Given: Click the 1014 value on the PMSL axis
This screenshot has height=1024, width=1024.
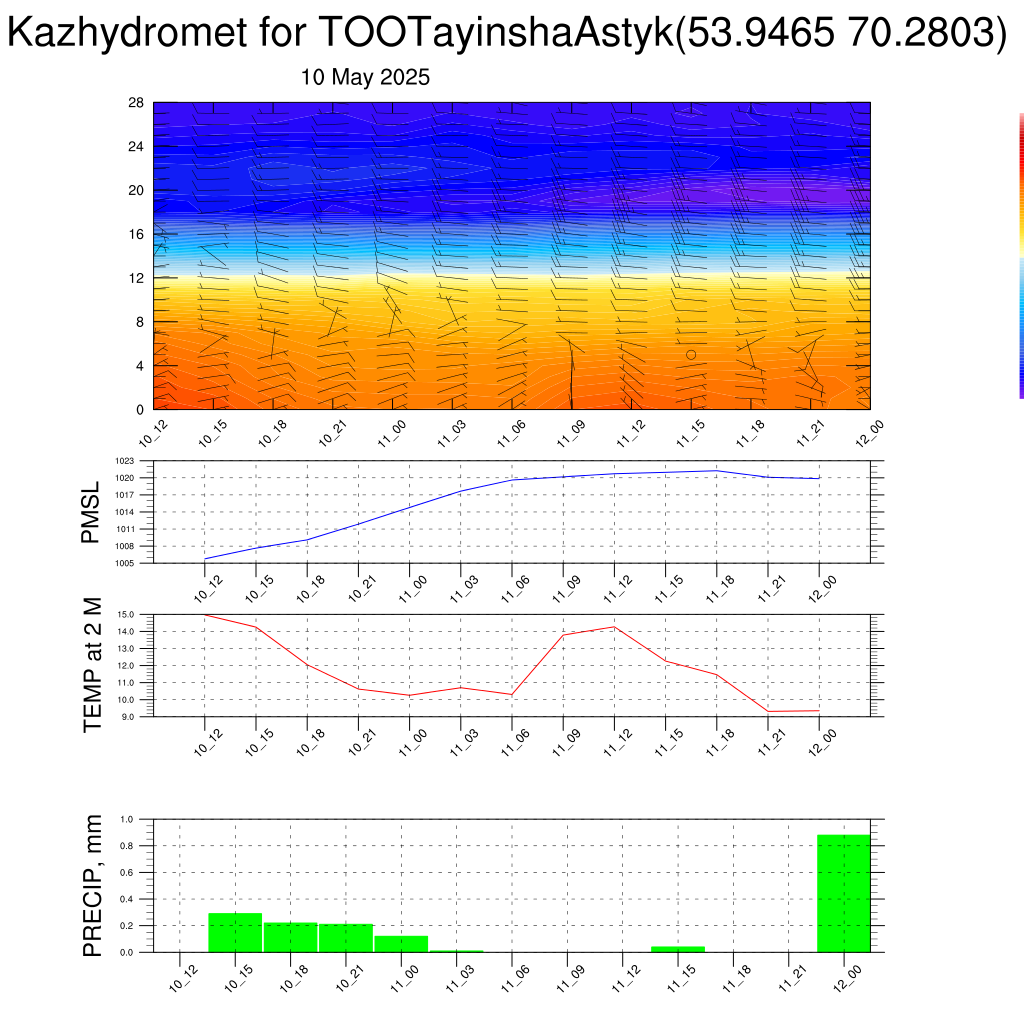Looking at the screenshot, I should click(x=125, y=512).
